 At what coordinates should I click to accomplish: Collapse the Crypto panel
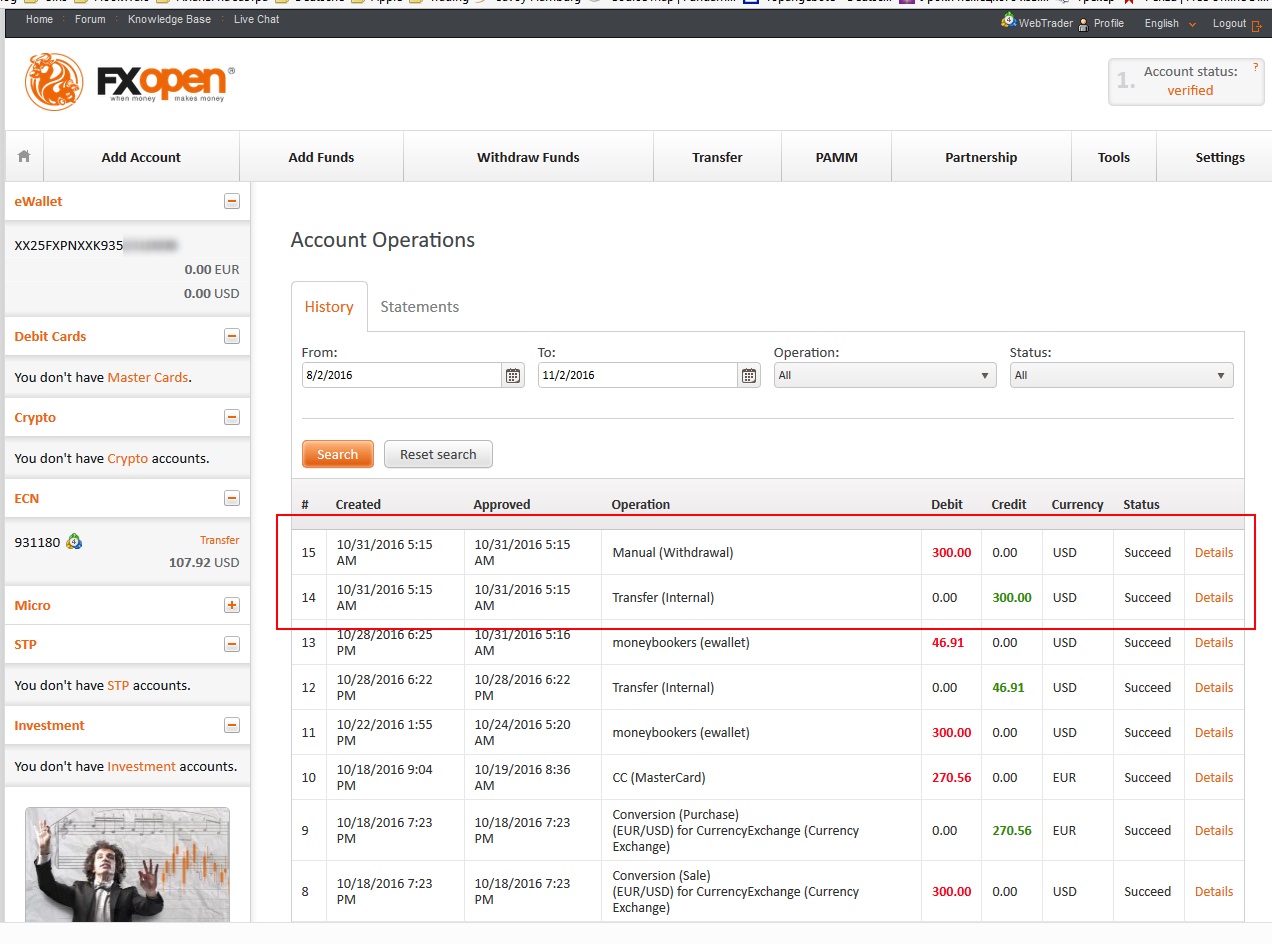pyautogui.click(x=232, y=417)
